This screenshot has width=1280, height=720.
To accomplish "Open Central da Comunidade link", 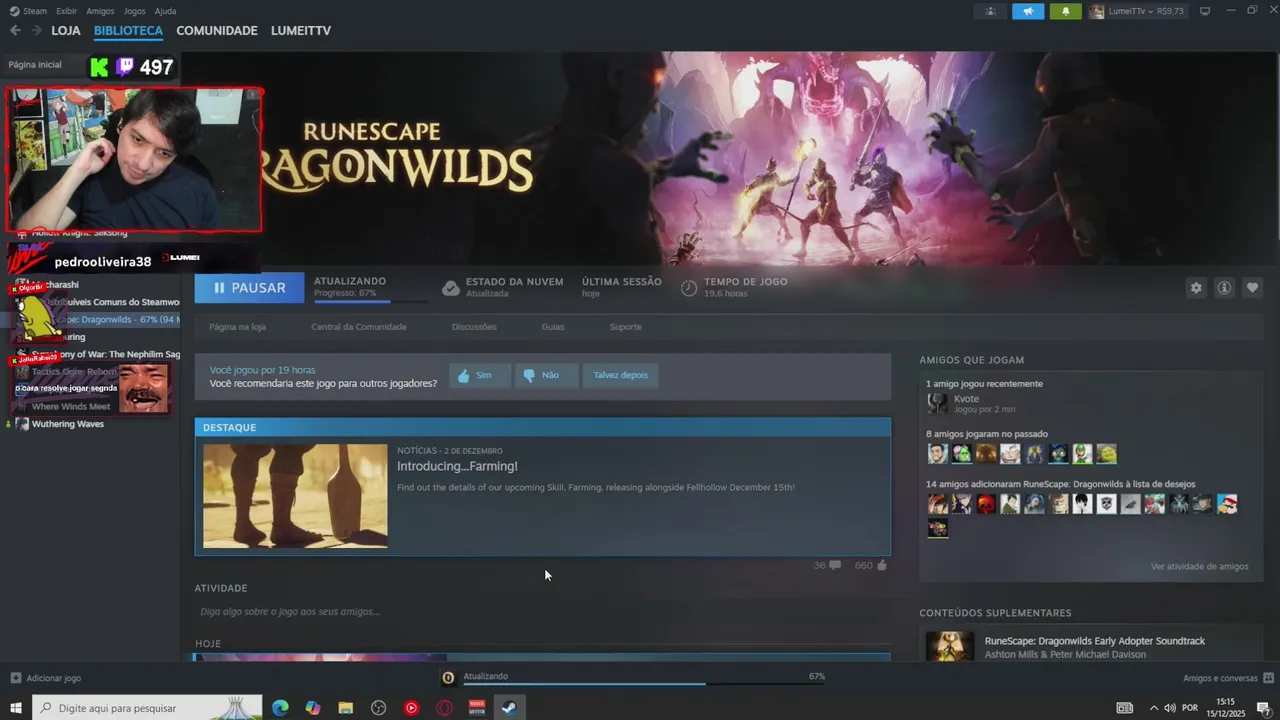I will (x=359, y=327).
